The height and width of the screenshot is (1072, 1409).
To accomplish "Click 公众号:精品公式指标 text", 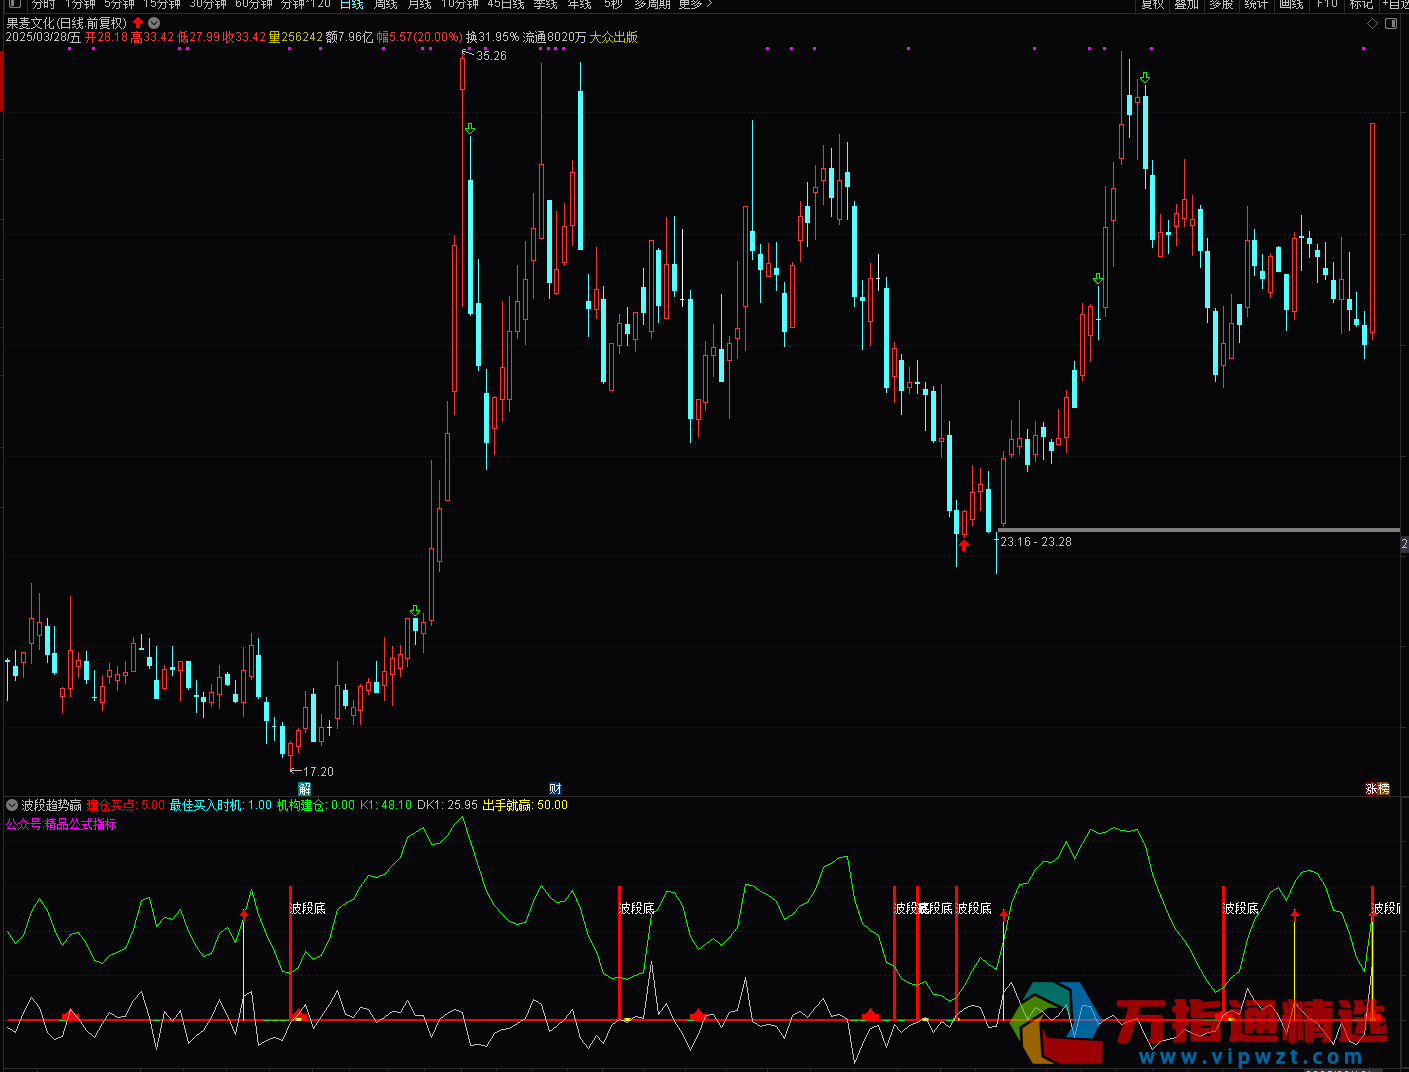I will (61, 824).
